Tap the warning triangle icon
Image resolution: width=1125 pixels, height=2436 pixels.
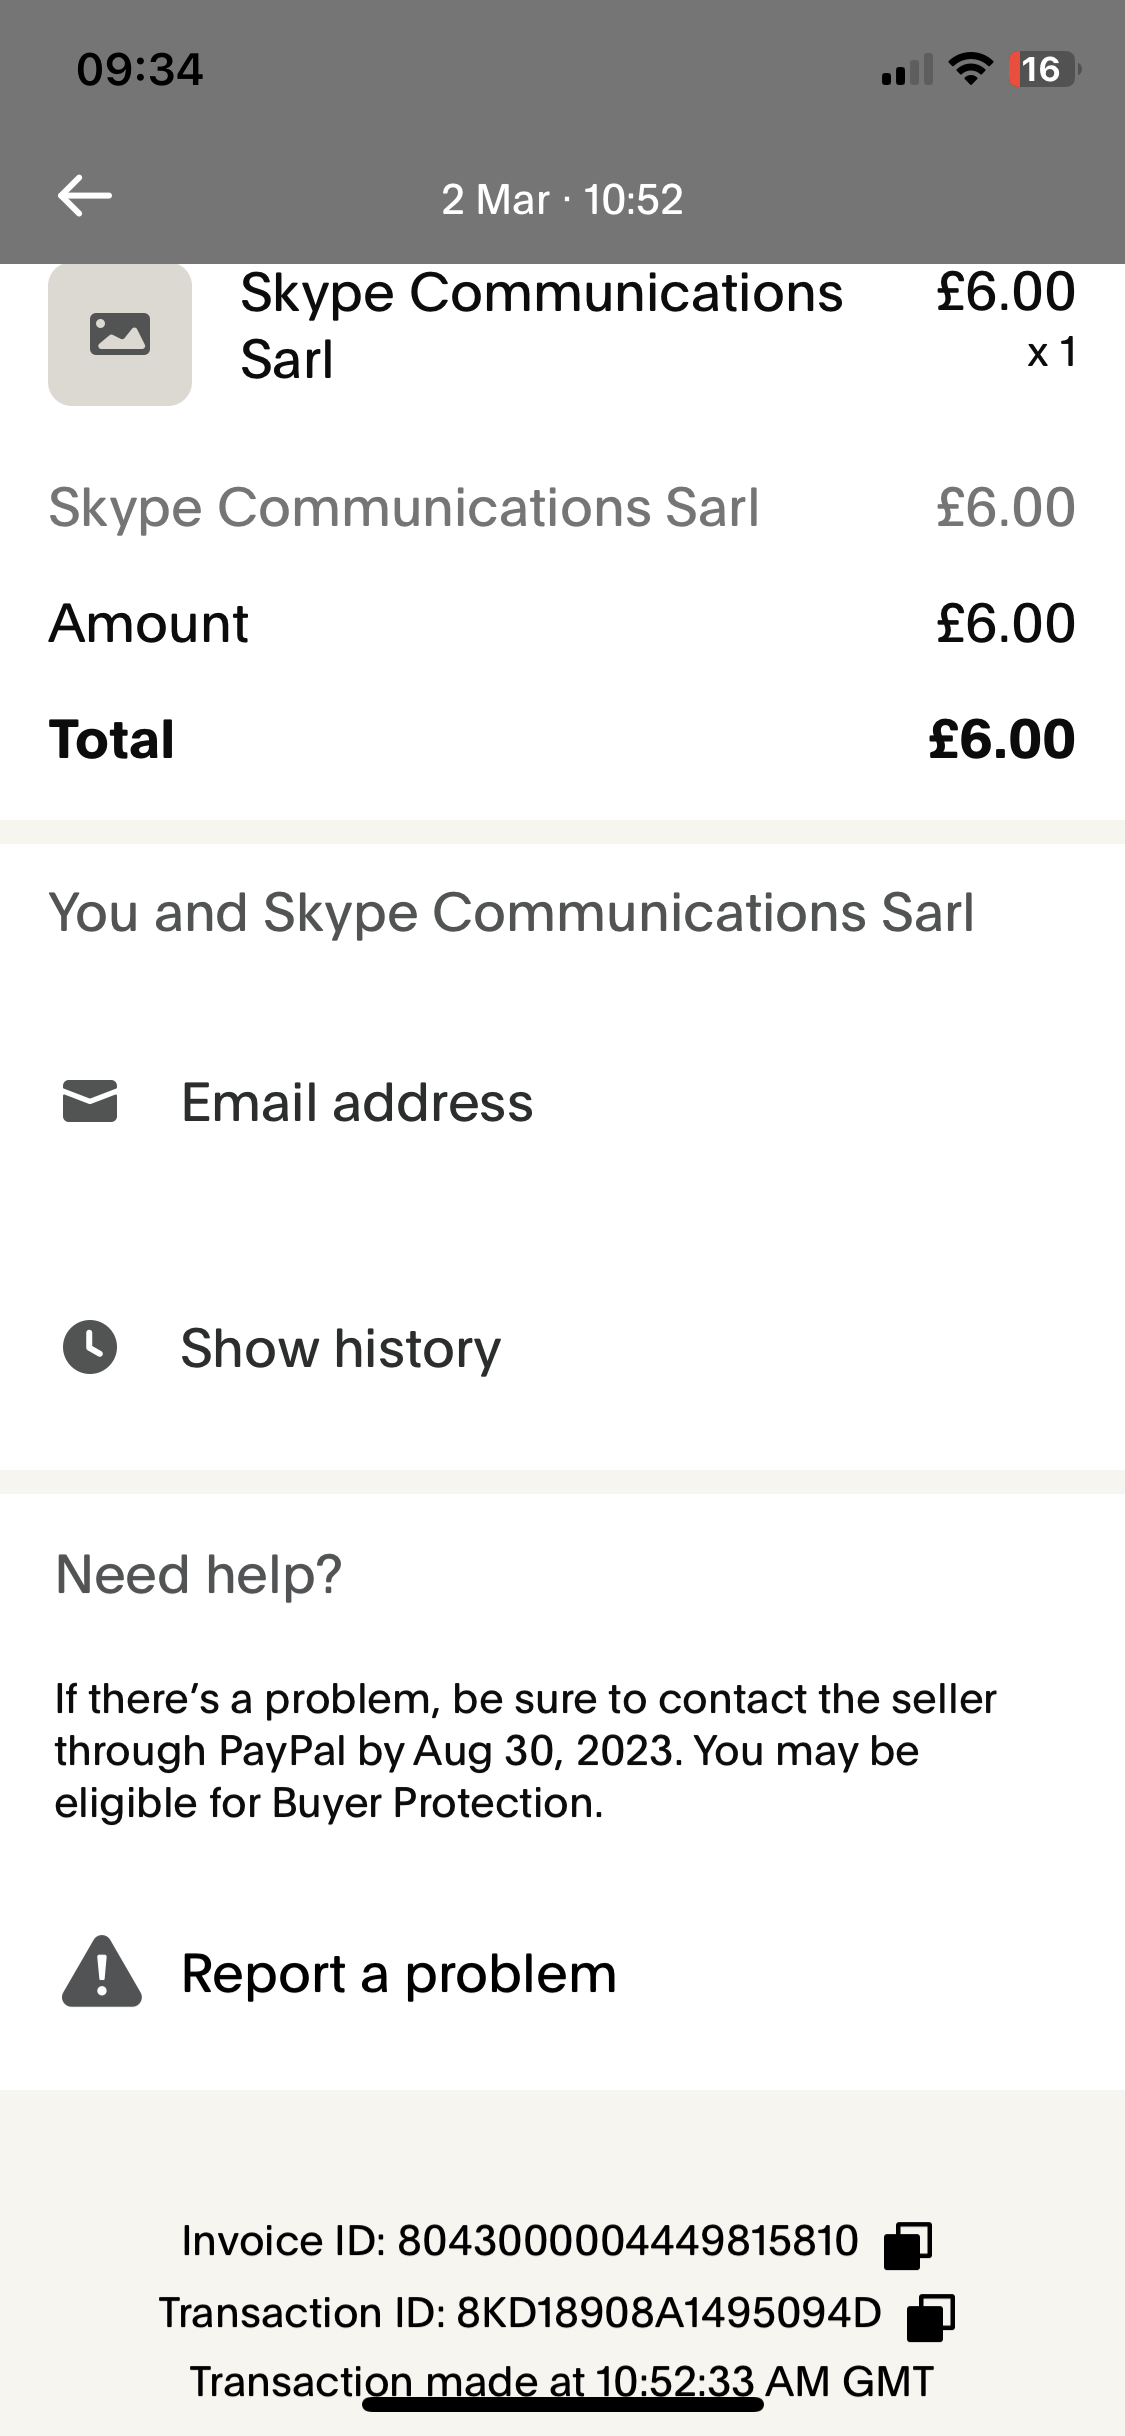(101, 1973)
